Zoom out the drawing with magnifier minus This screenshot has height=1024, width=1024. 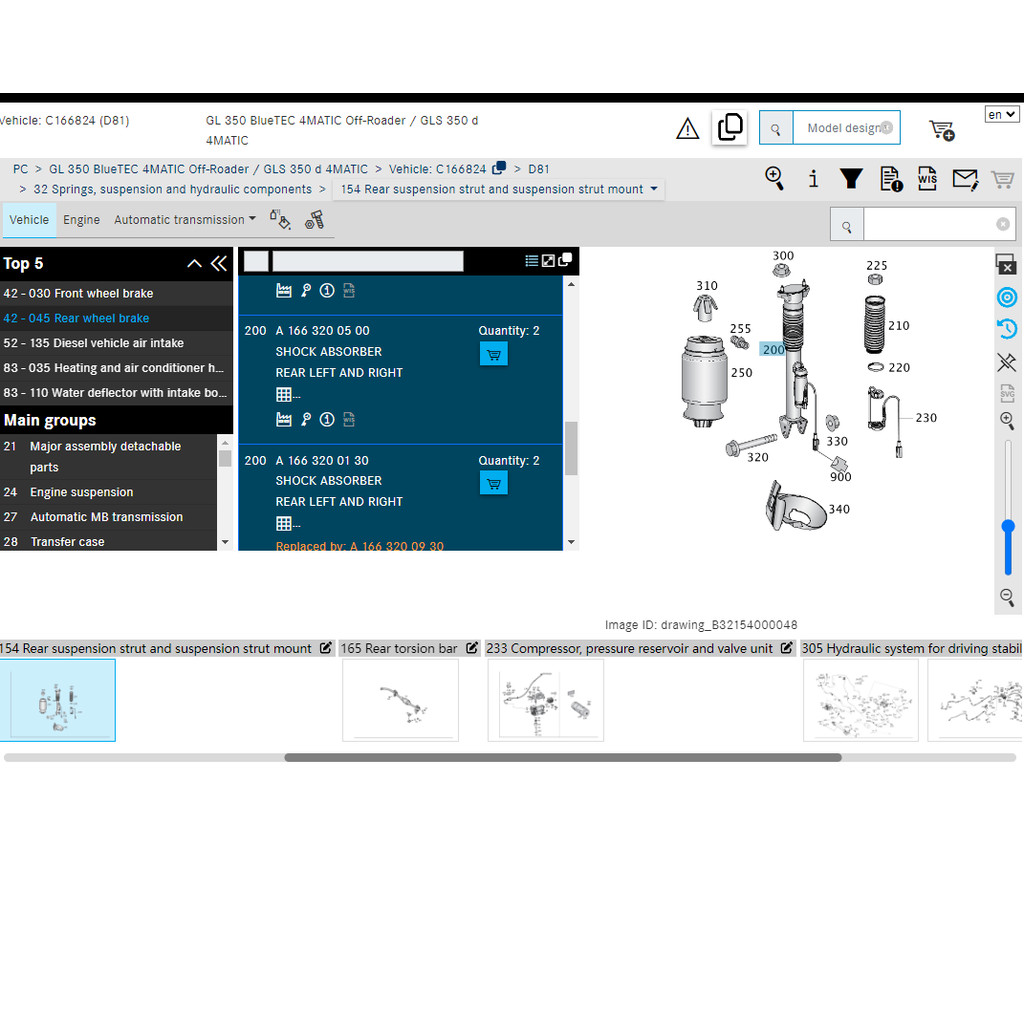point(1007,596)
